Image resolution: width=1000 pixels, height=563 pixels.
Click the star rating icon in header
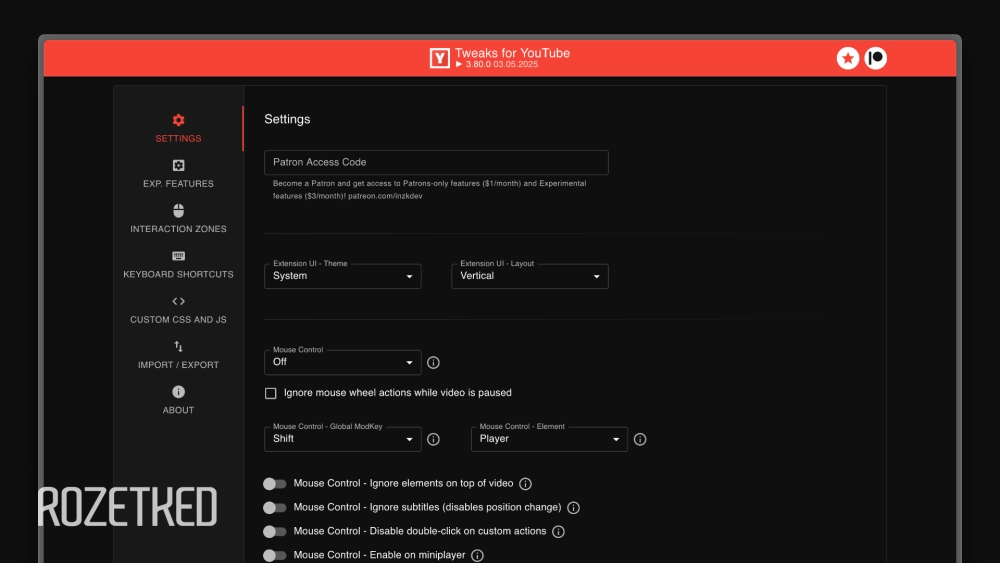(848, 58)
